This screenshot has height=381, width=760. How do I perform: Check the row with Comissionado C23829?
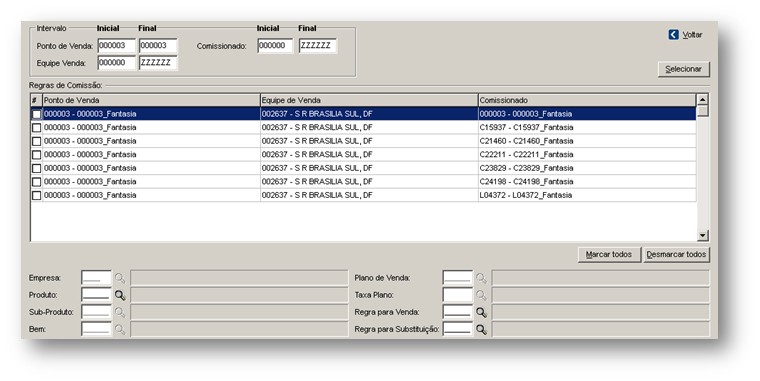pyautogui.click(x=36, y=168)
